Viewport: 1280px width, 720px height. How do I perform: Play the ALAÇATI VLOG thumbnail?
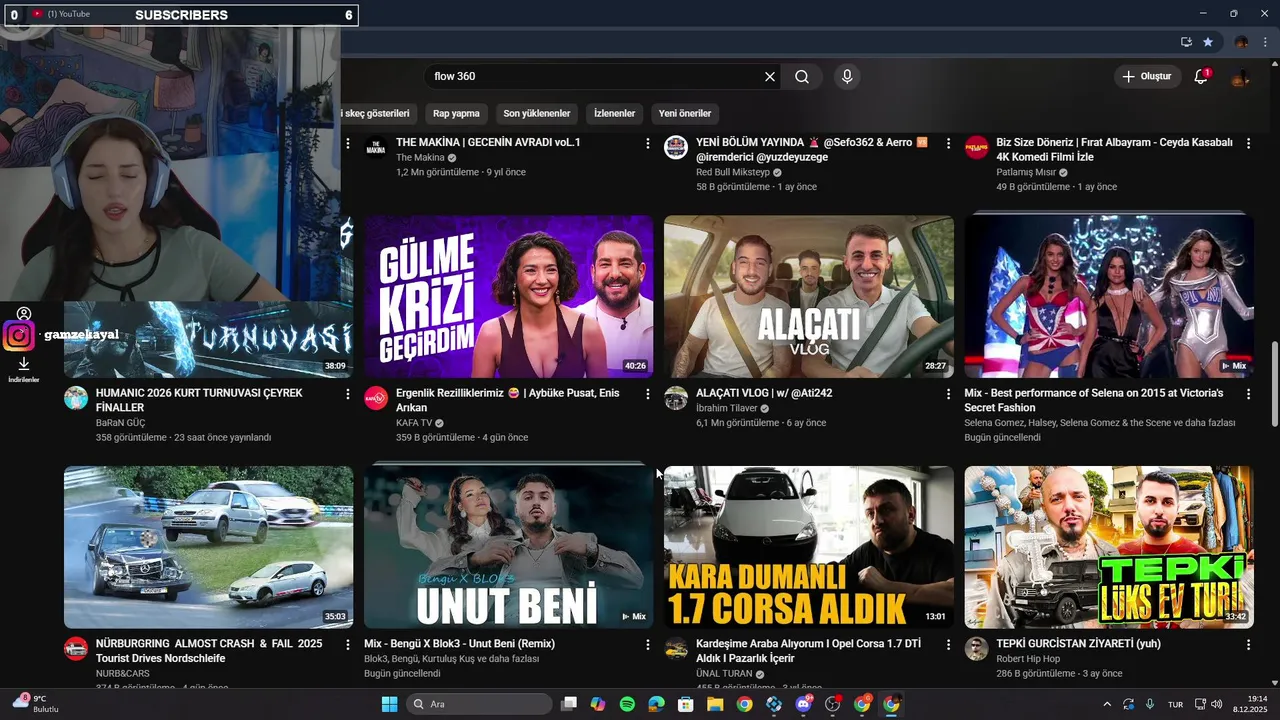coord(808,296)
